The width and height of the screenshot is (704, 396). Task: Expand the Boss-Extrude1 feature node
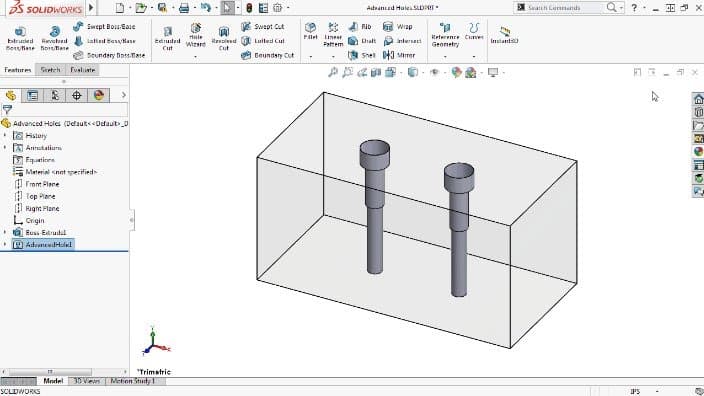5,232
